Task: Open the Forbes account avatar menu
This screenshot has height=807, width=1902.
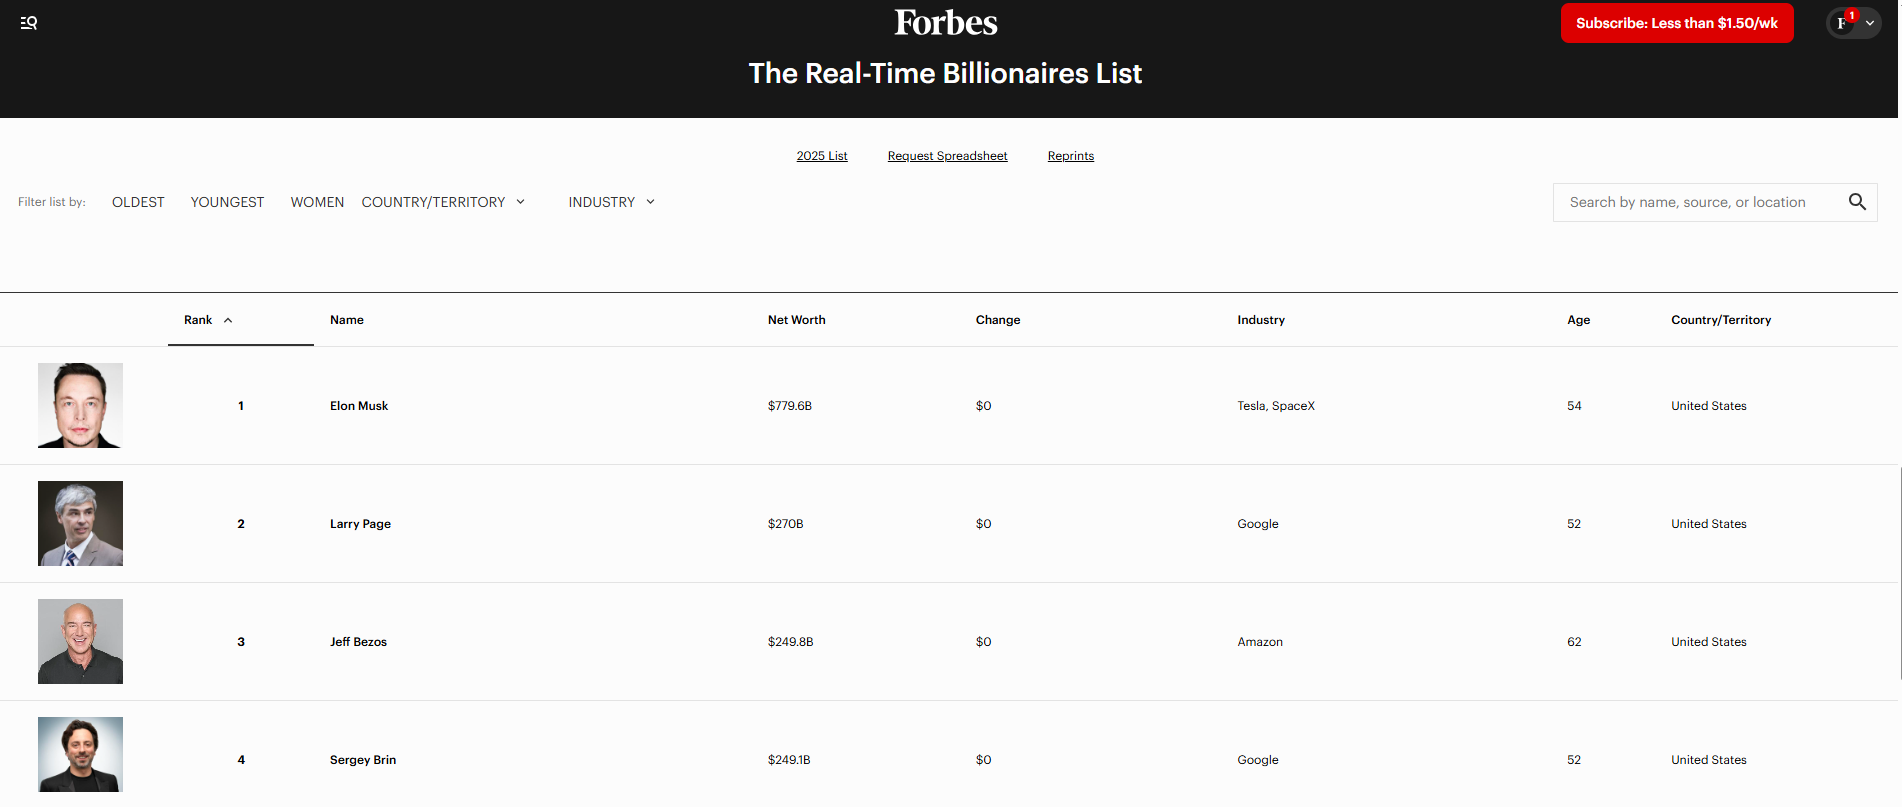Action: tap(1842, 23)
